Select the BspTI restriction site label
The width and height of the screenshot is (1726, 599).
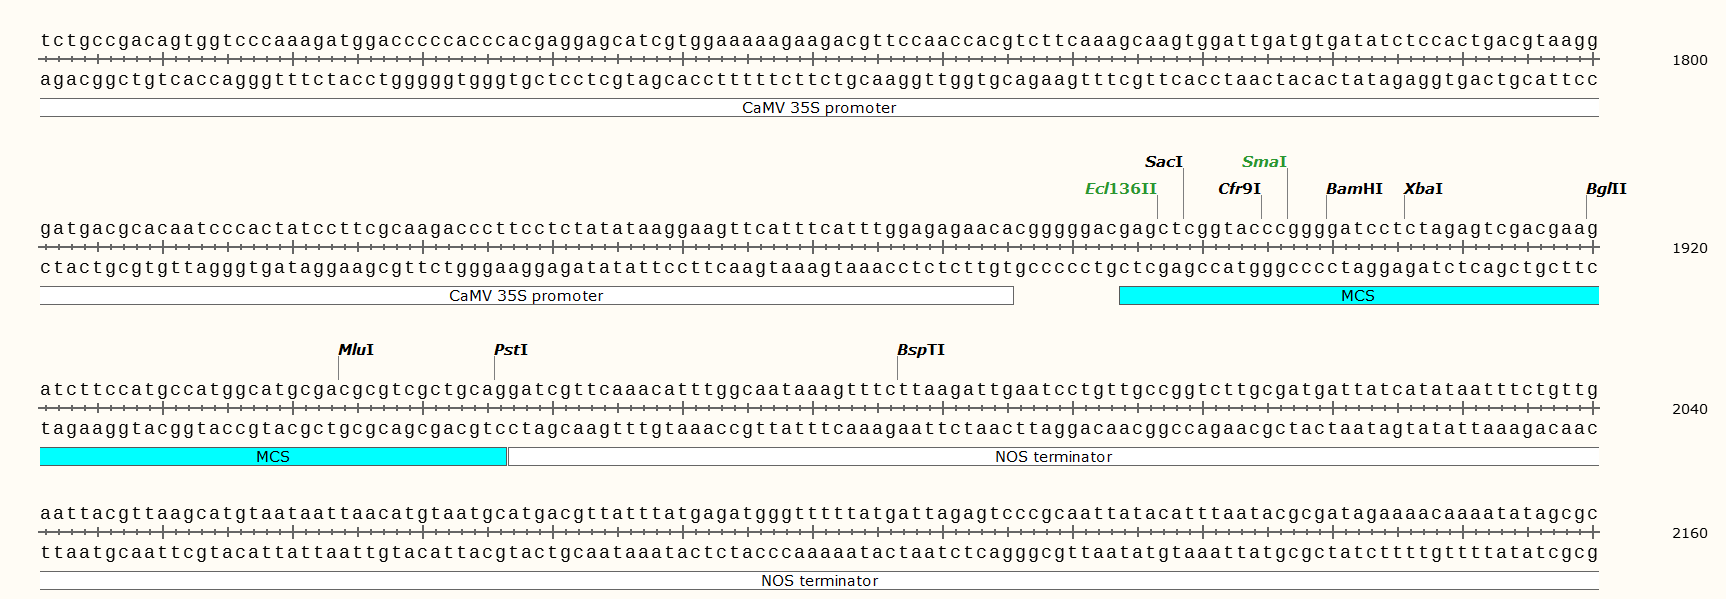(x=920, y=350)
